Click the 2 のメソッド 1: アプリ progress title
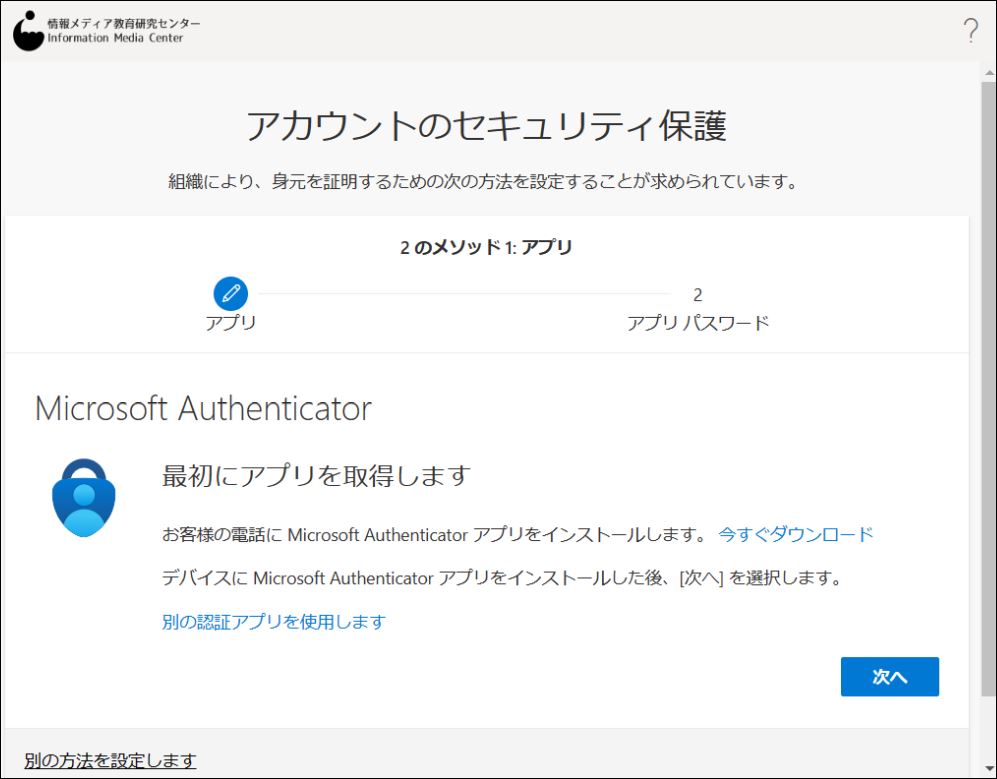The image size is (997, 779). point(486,247)
